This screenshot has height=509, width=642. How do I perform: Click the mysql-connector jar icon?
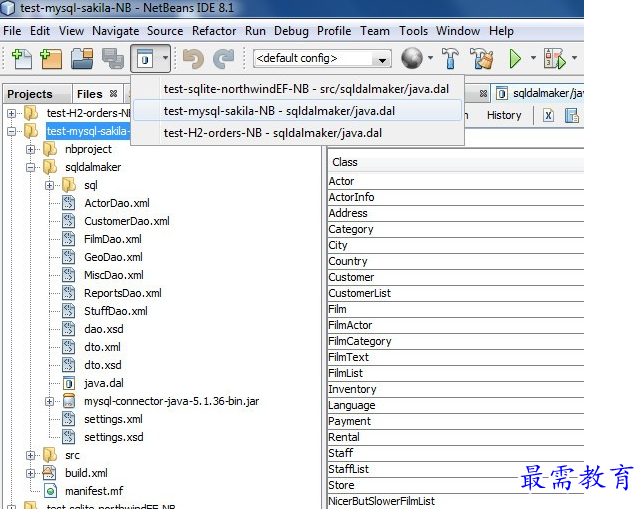point(69,401)
